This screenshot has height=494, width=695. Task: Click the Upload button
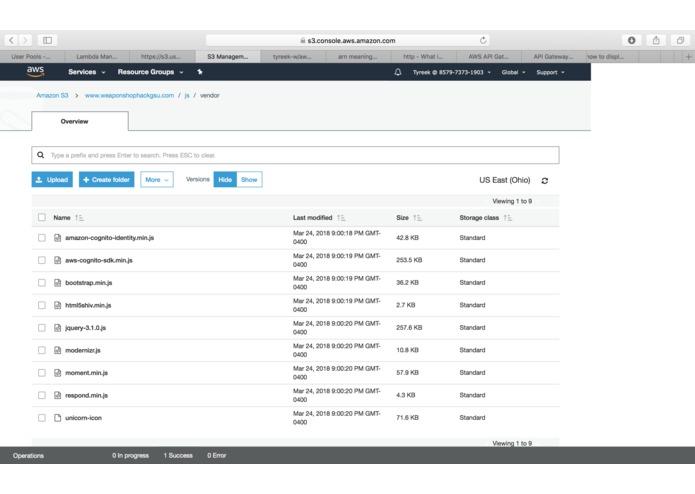(x=52, y=180)
